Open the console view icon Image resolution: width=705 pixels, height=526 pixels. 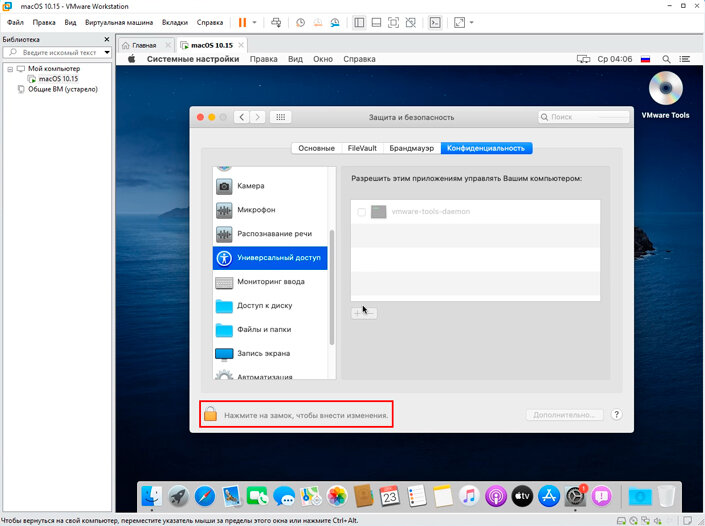tap(435, 22)
